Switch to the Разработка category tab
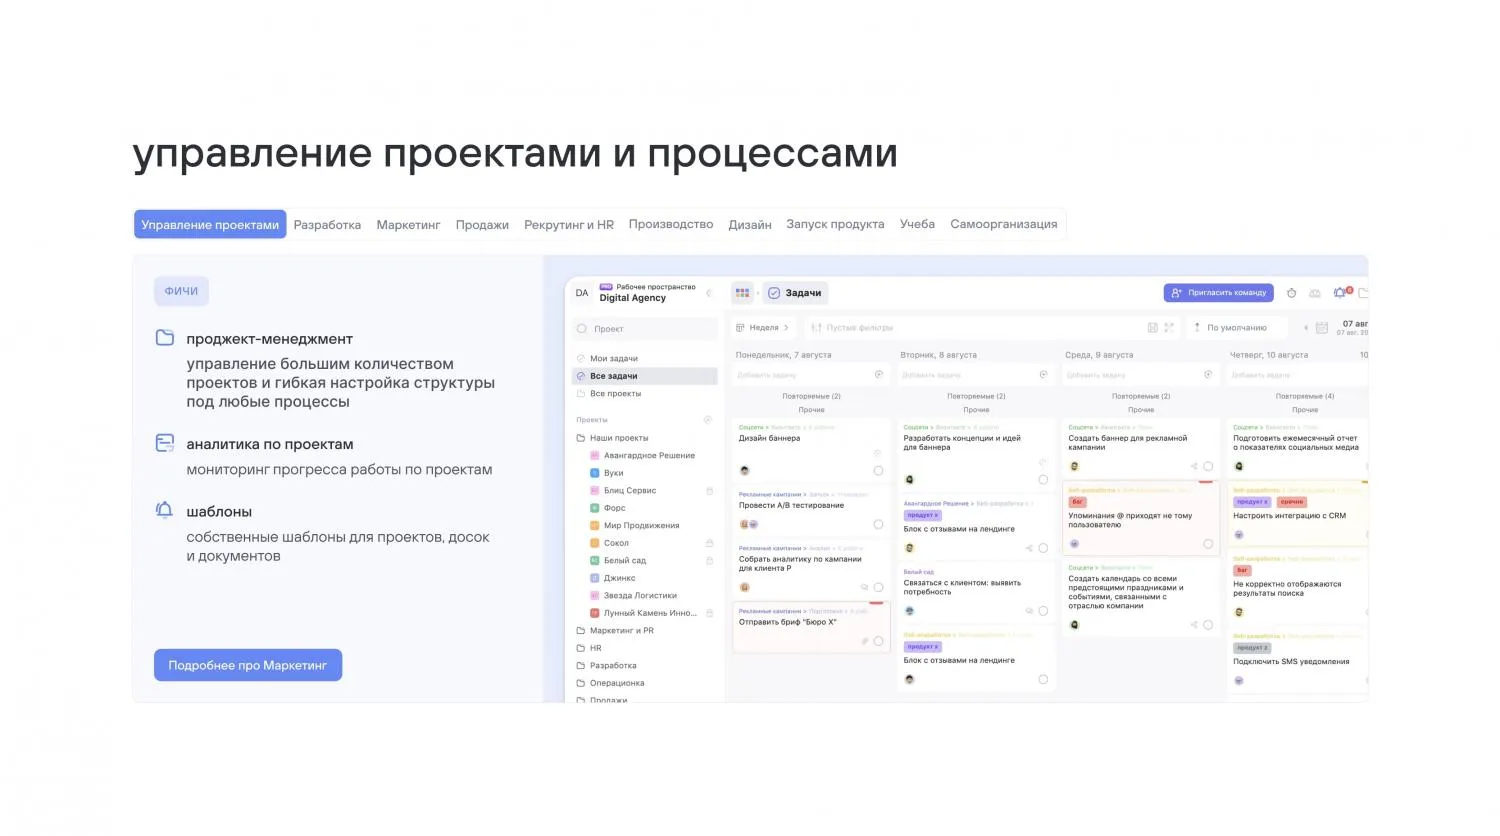The image size is (1500, 836). (x=327, y=224)
